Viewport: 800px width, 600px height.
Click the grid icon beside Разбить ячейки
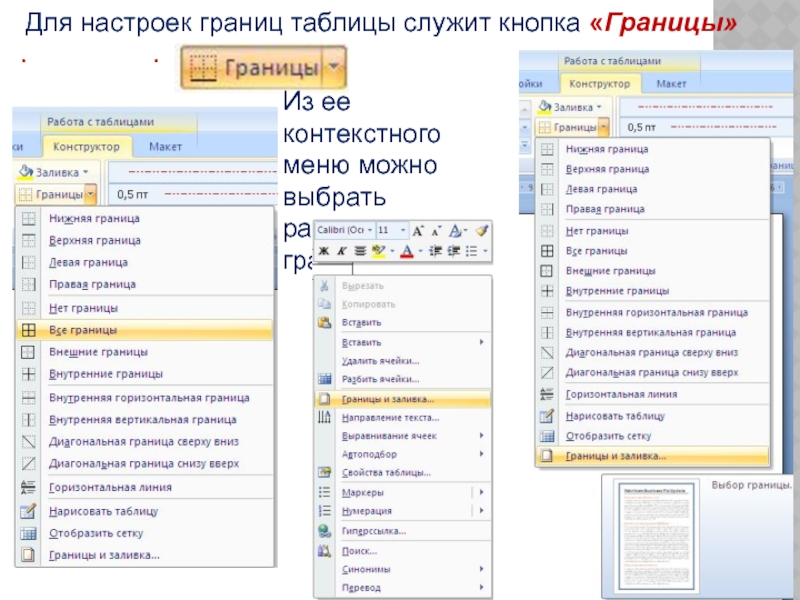click(324, 379)
